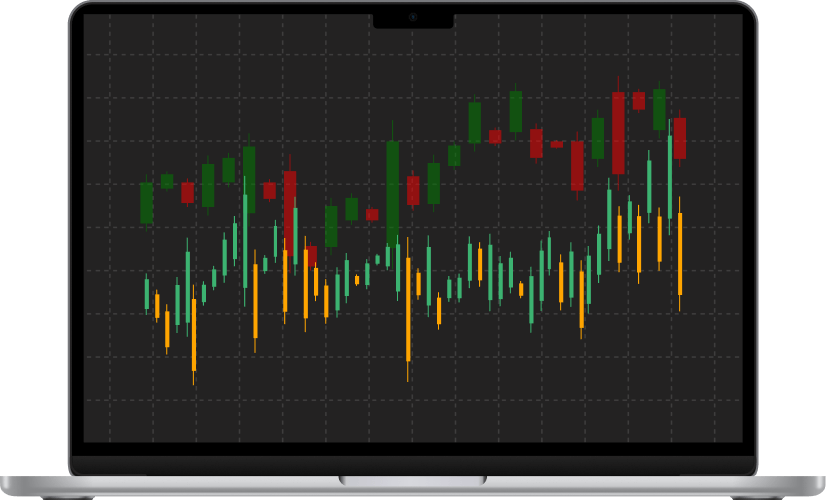Viewport: 827px width, 501px height.
Task: Click the dark green candle beside rightmost red candle
Action: (659, 109)
